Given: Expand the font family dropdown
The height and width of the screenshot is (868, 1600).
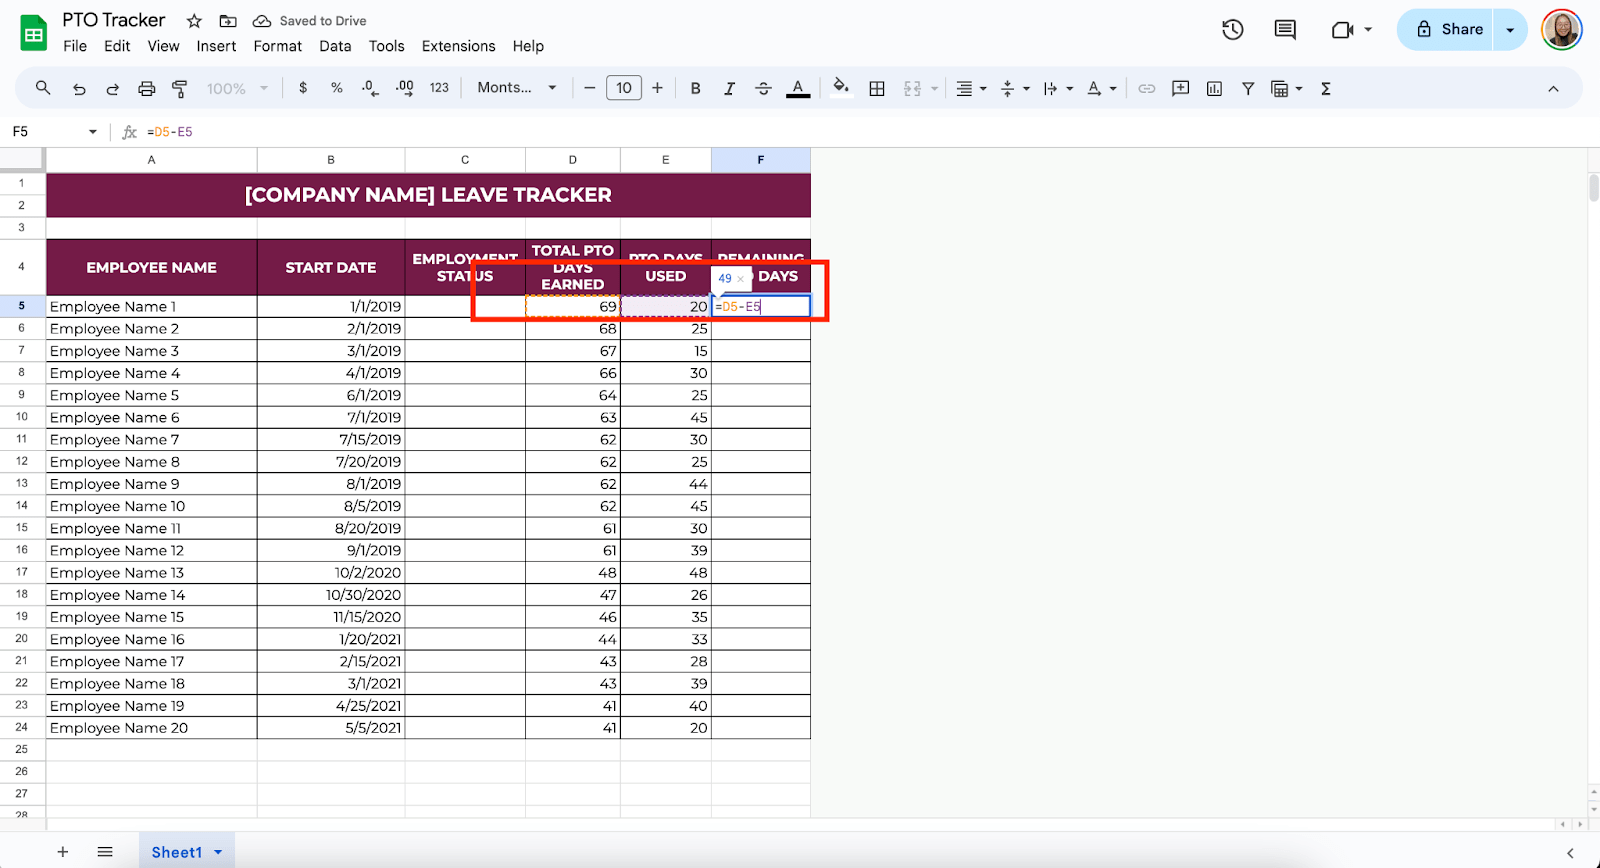Looking at the screenshot, I should (517, 88).
